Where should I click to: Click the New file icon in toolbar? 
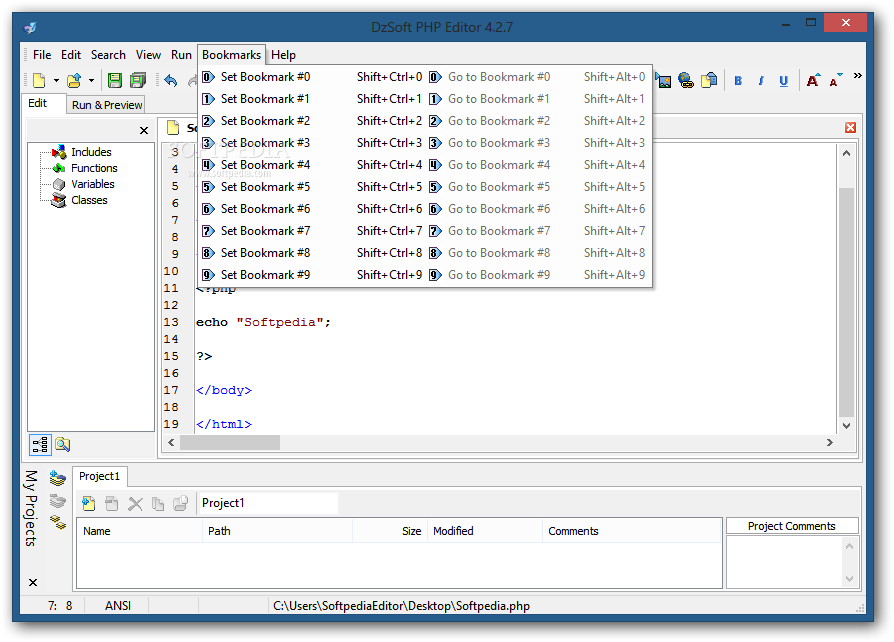coord(39,80)
